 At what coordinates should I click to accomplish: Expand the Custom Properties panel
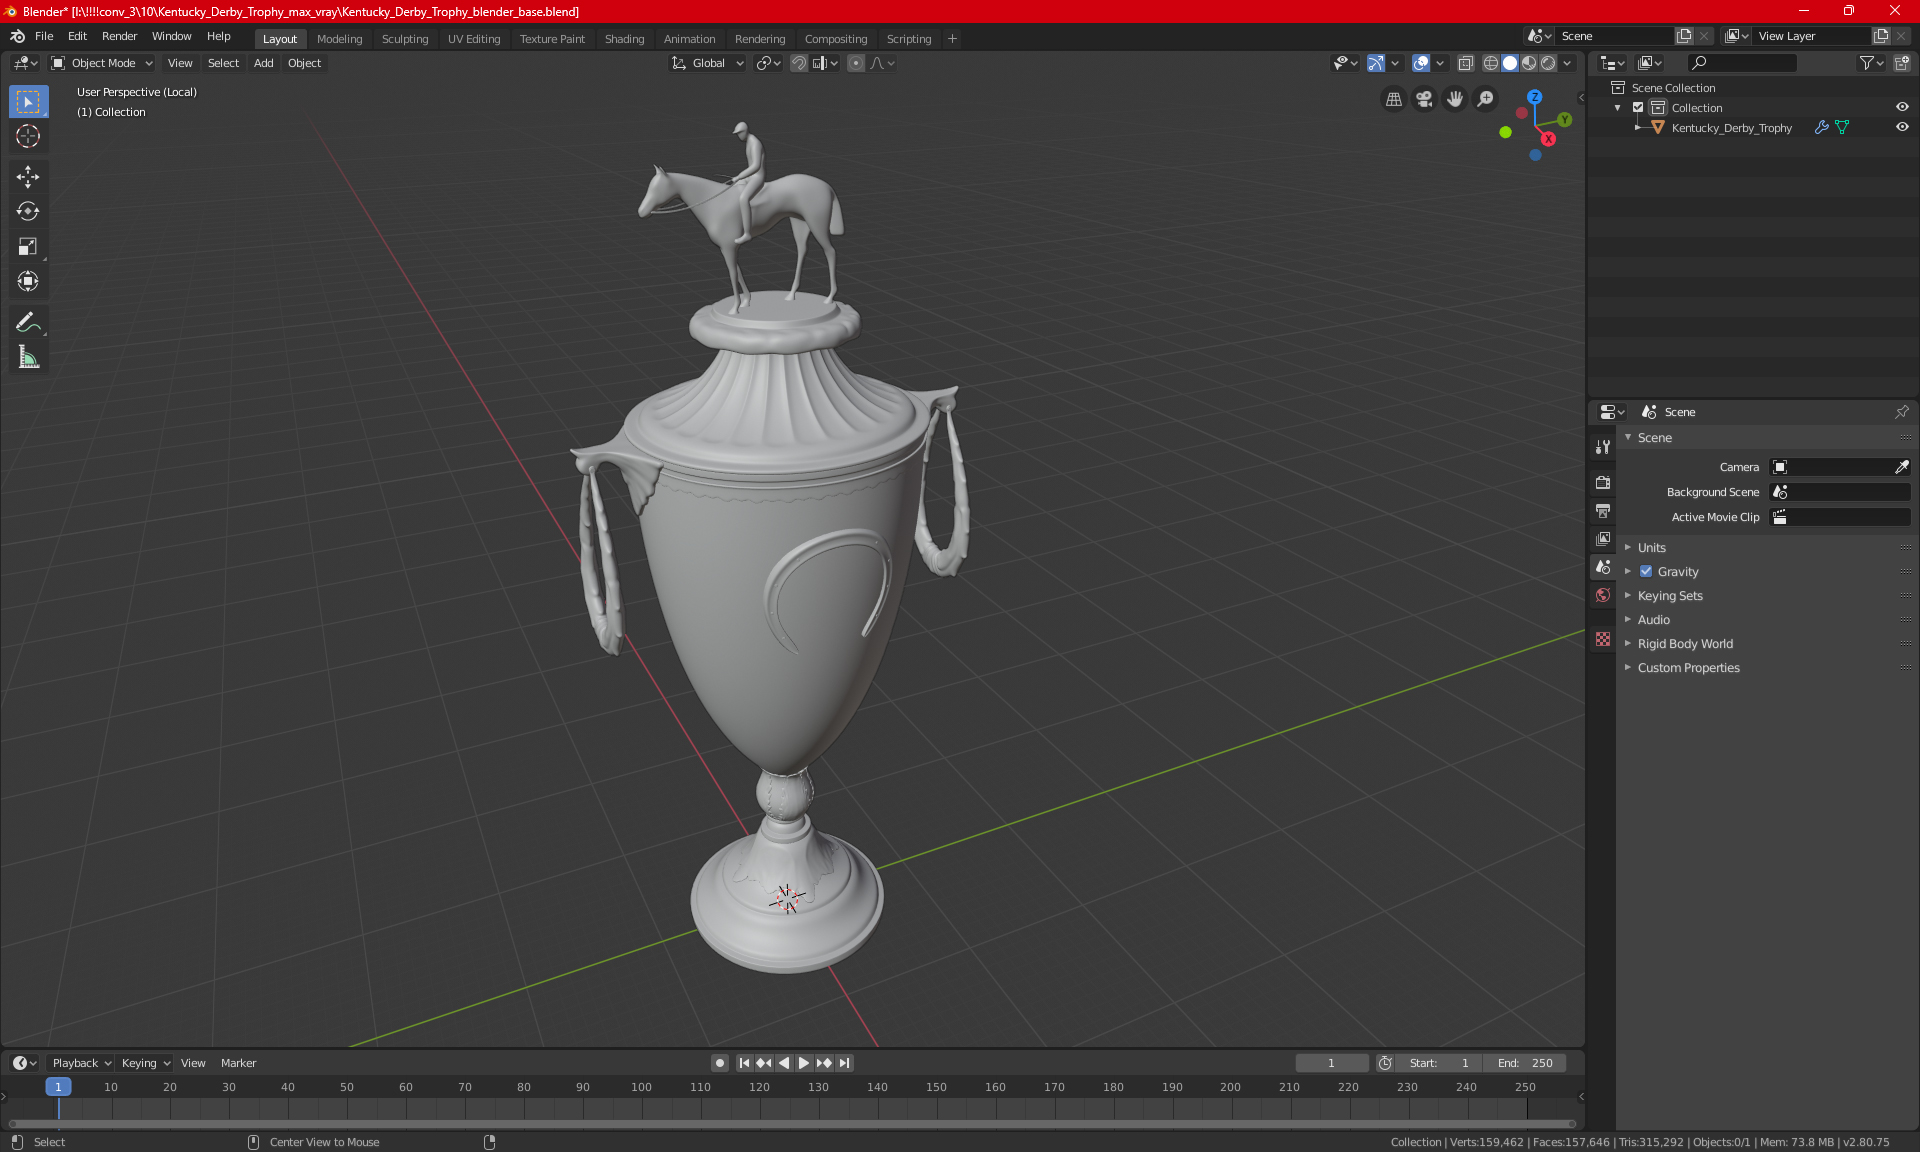[1688, 668]
